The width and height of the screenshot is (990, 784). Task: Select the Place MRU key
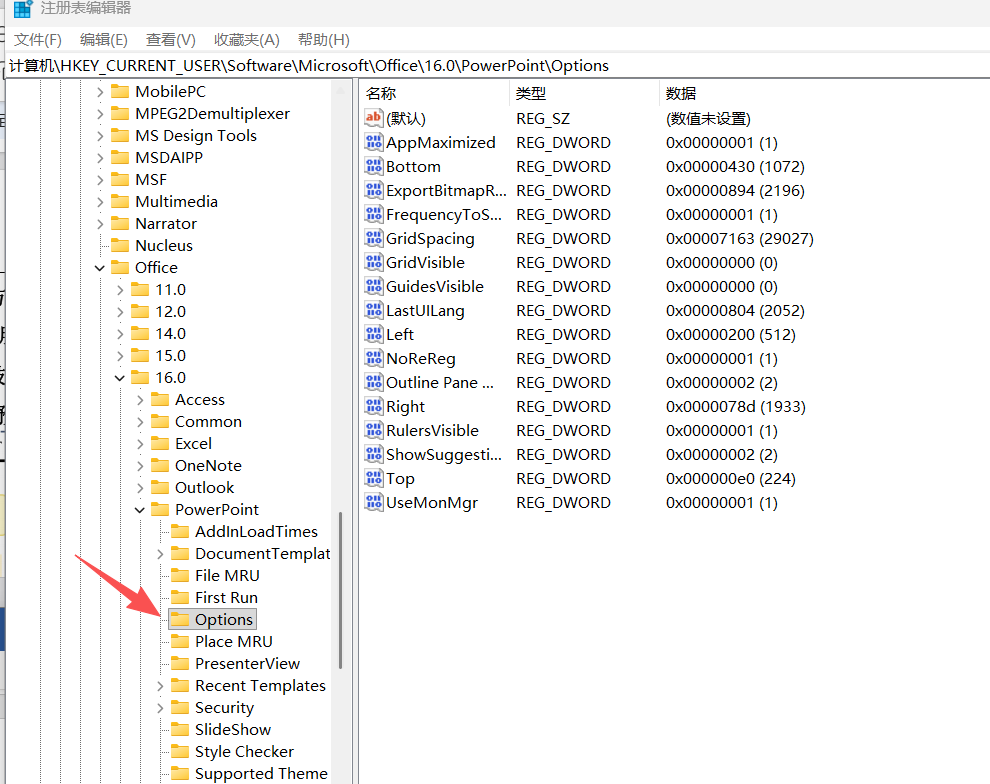coord(234,642)
